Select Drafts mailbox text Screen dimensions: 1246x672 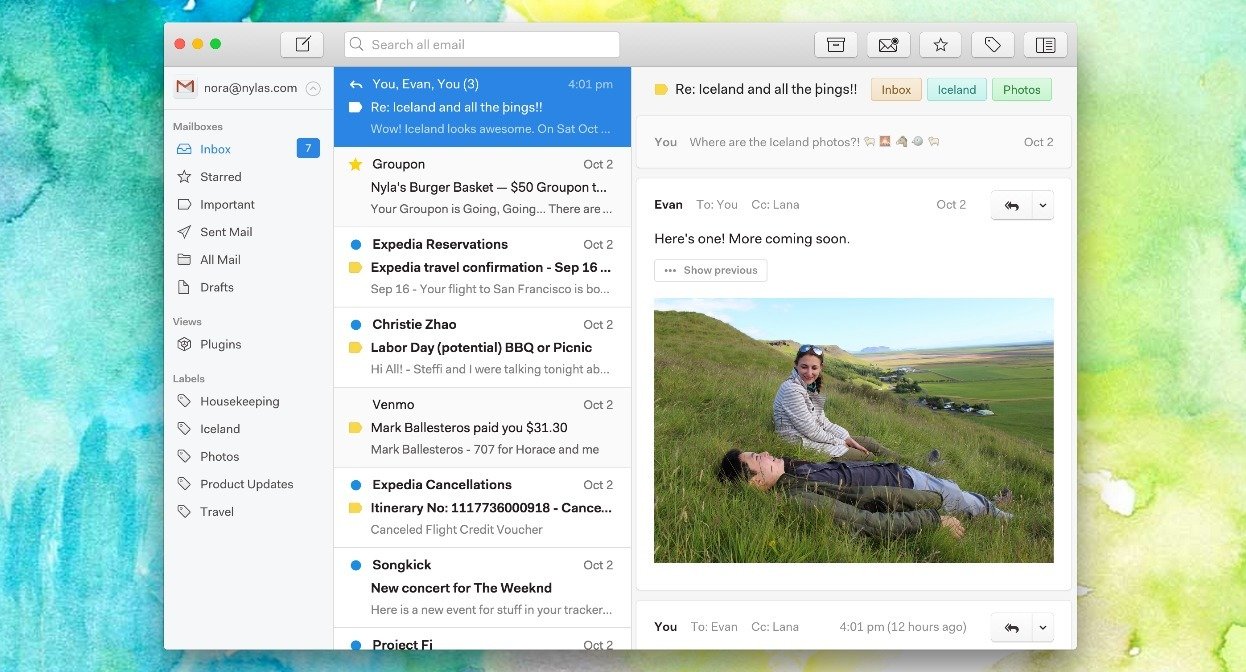217,287
